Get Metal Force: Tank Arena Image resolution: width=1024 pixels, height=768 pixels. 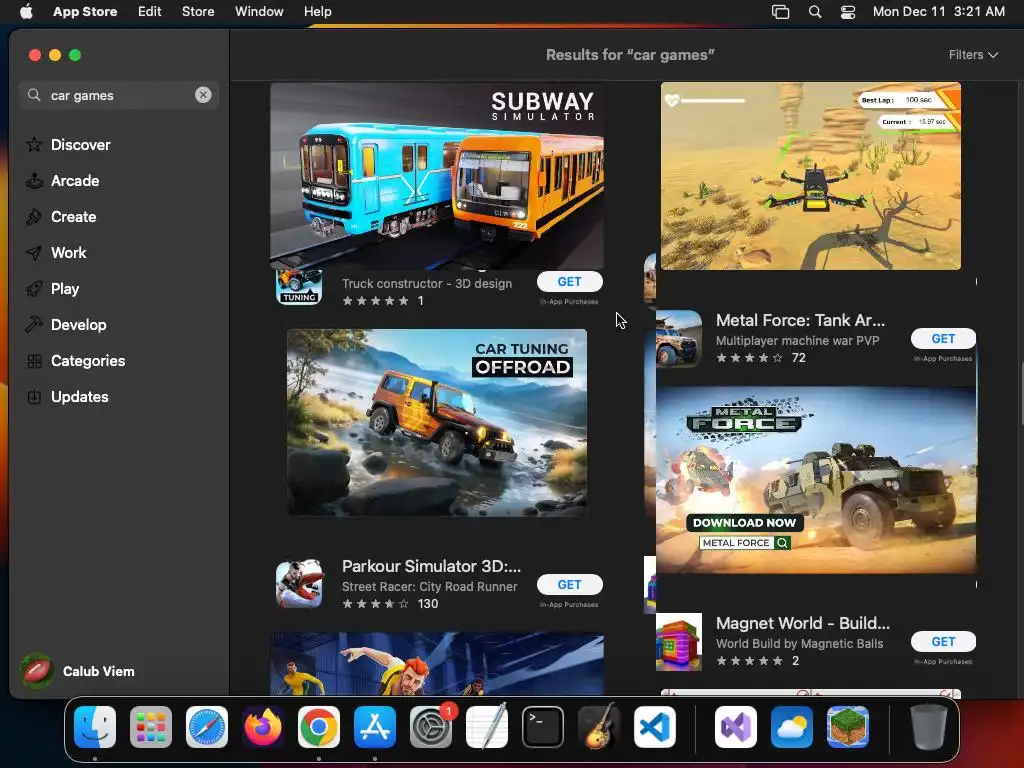[x=943, y=338]
